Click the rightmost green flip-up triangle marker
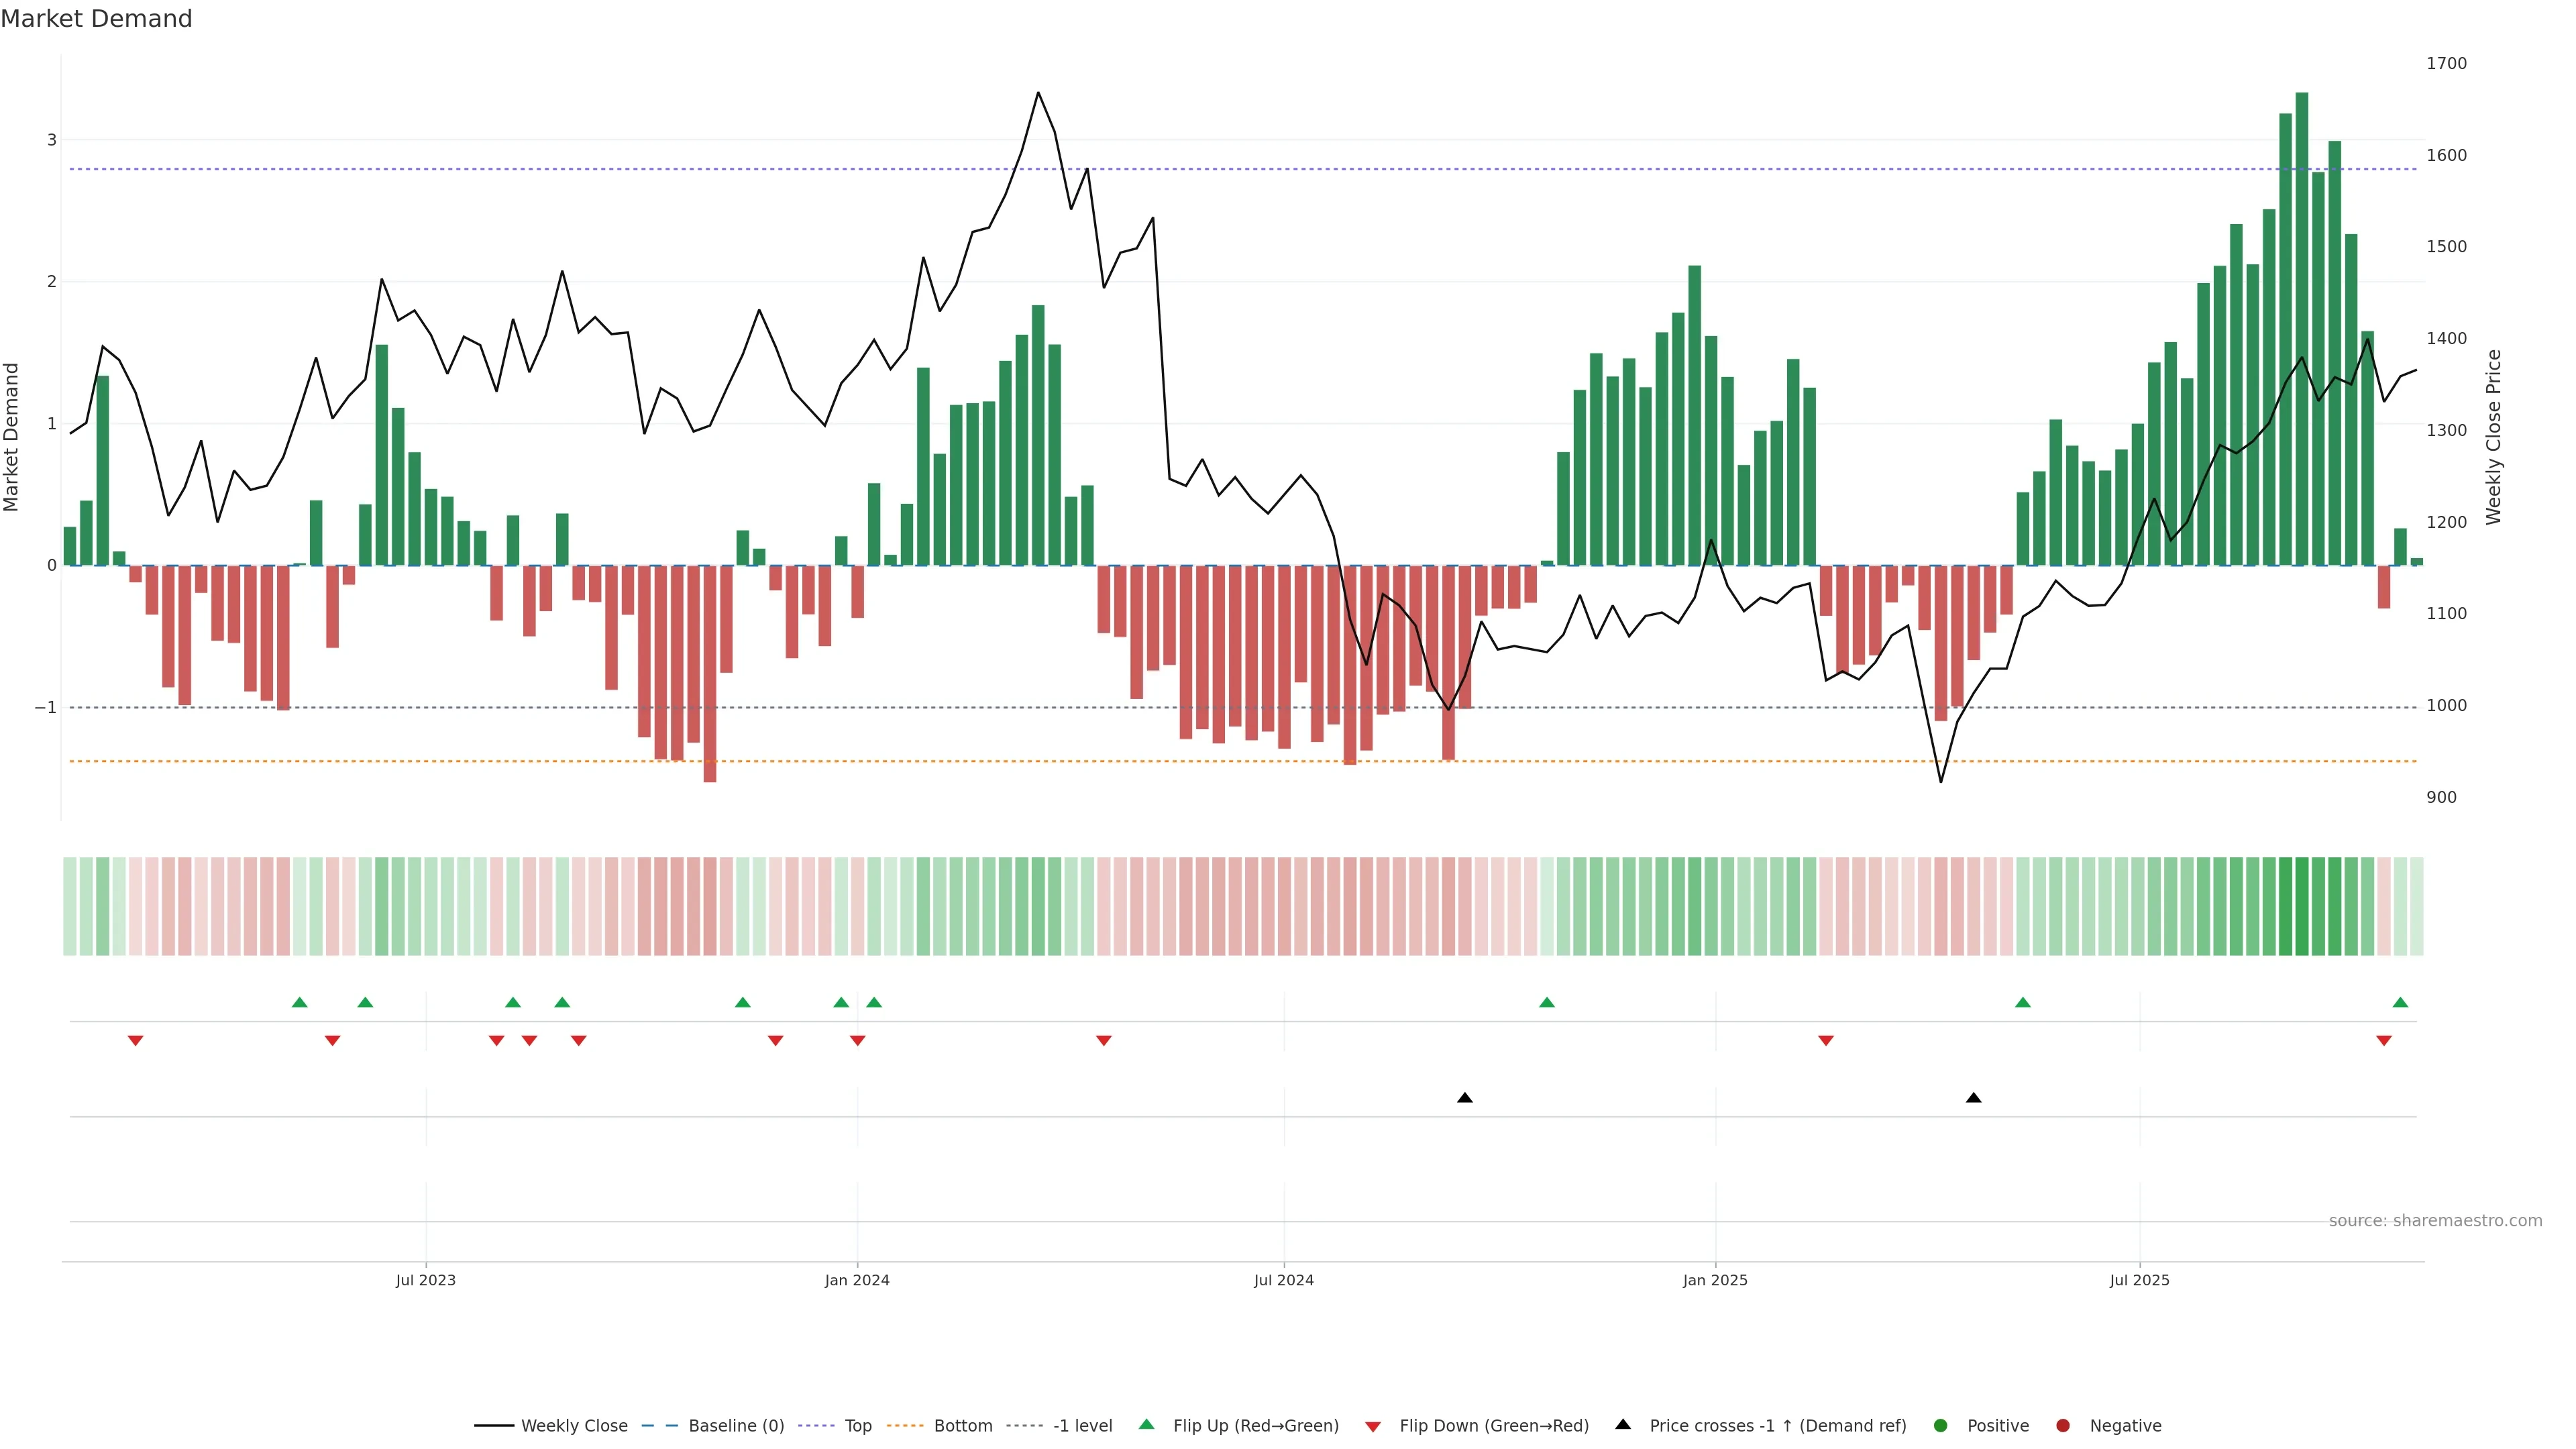Image resolution: width=2576 pixels, height=1449 pixels. pyautogui.click(x=2400, y=1002)
